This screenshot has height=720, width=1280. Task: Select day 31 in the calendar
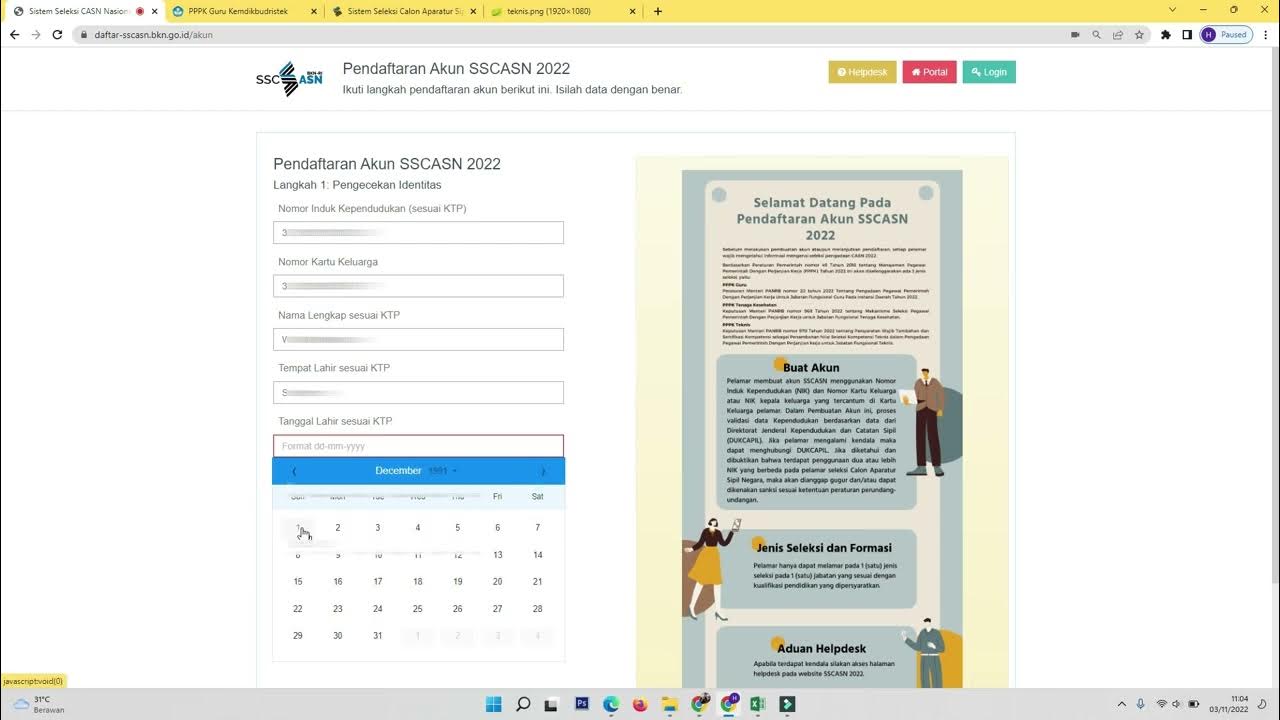click(x=377, y=636)
